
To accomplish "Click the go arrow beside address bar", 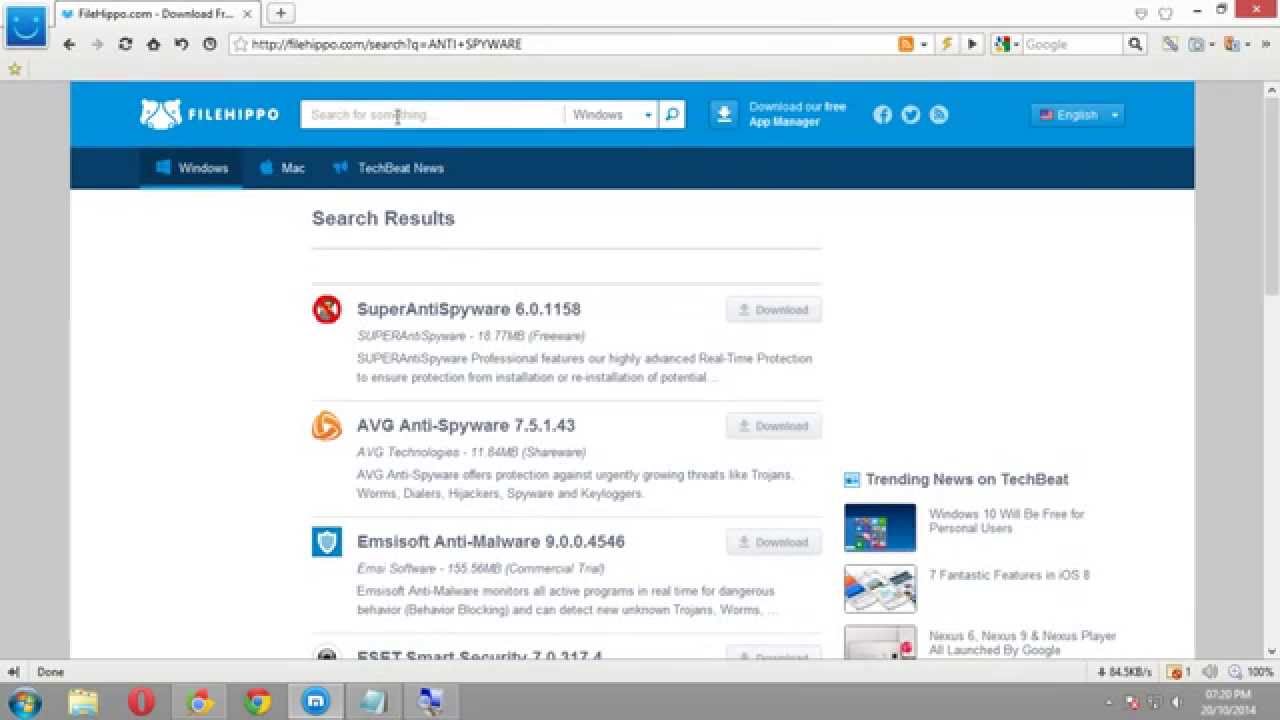I will click(971, 44).
